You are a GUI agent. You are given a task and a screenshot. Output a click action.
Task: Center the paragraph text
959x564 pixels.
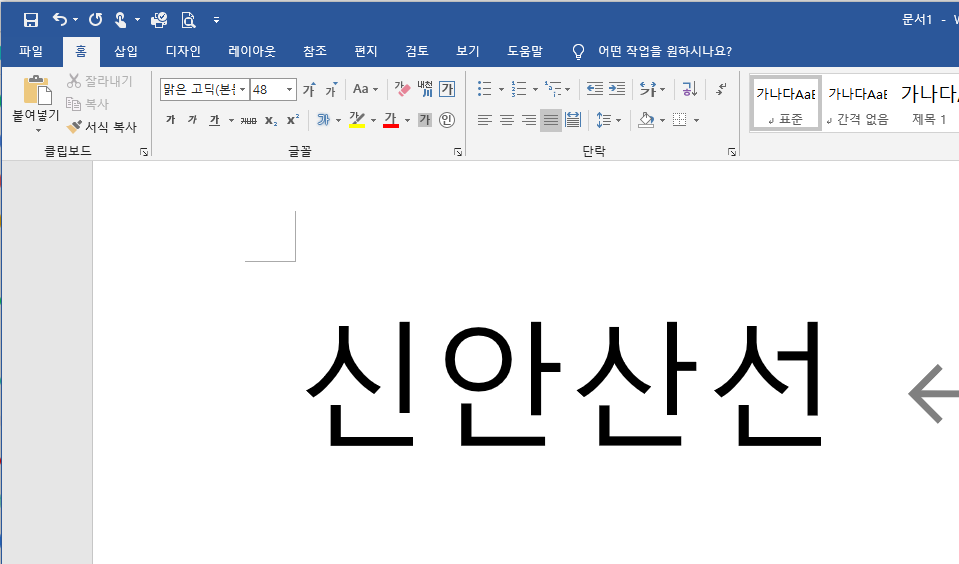pyautogui.click(x=506, y=120)
